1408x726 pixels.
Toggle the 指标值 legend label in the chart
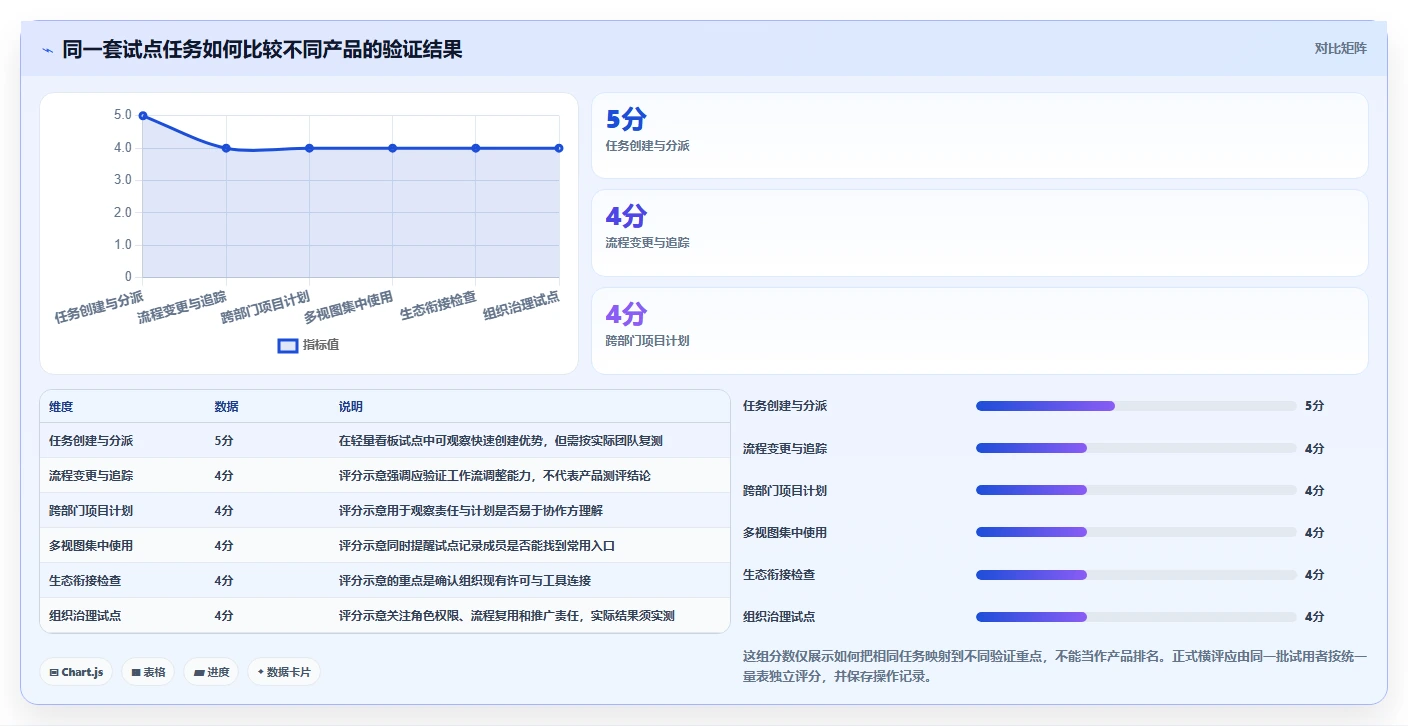(321, 345)
